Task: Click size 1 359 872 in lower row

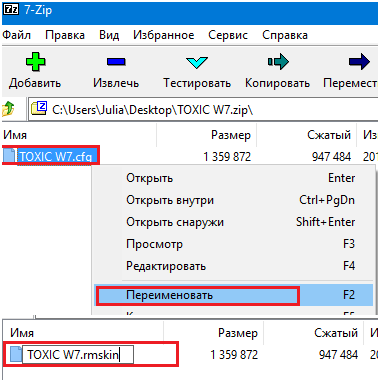Action: pos(234,355)
